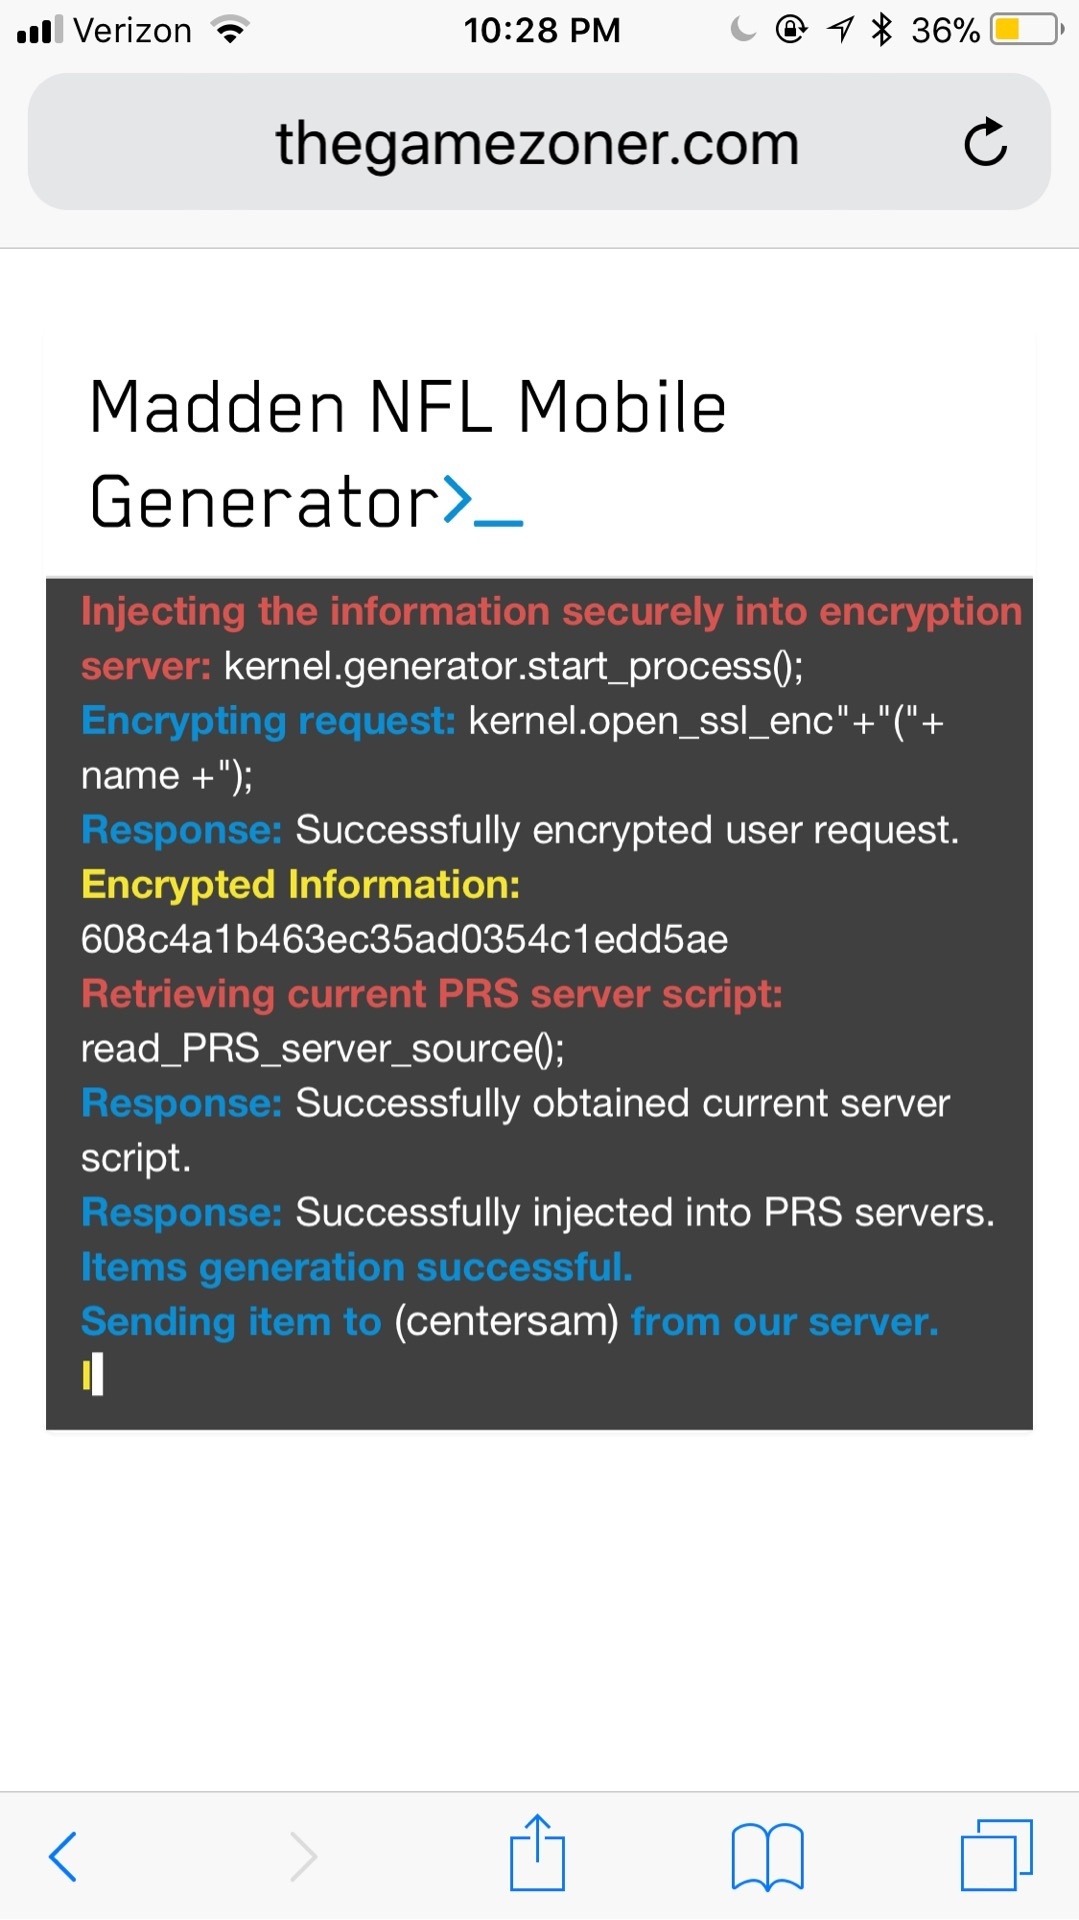The image size is (1079, 1920).
Task: Tap the centersam username text
Action: click(x=506, y=1321)
